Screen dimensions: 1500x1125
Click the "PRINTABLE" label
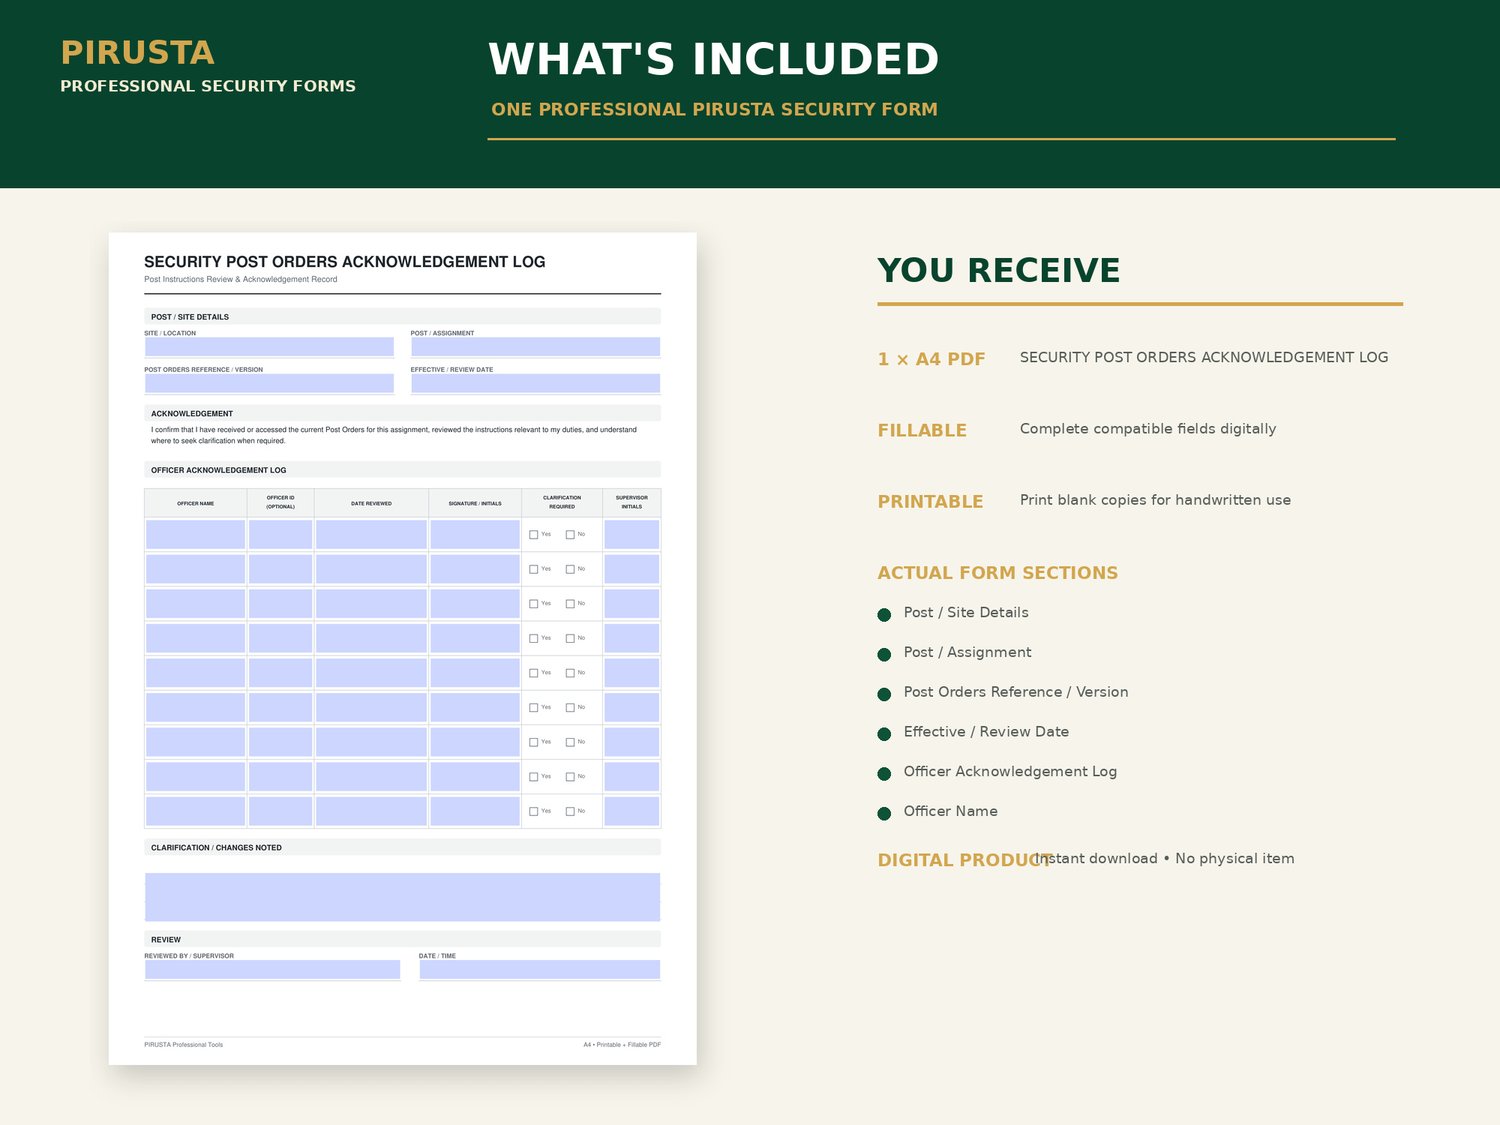coord(930,501)
